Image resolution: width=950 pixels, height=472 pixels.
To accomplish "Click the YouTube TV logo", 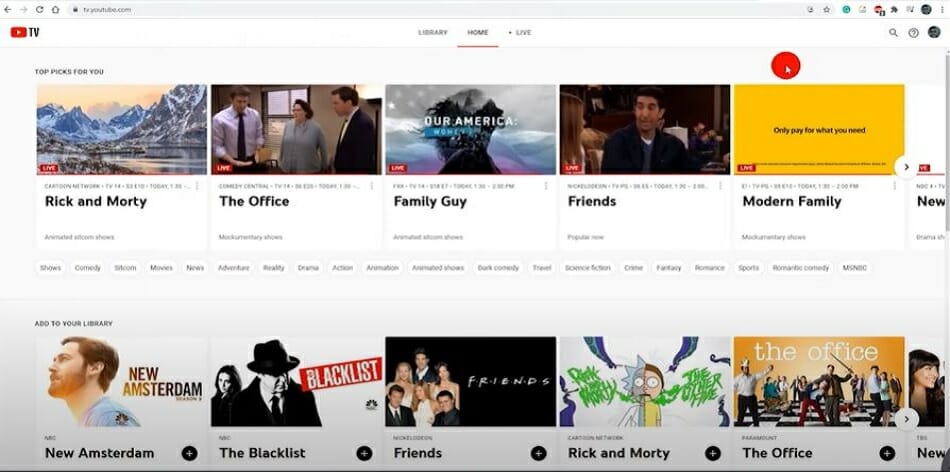I will pos(25,33).
